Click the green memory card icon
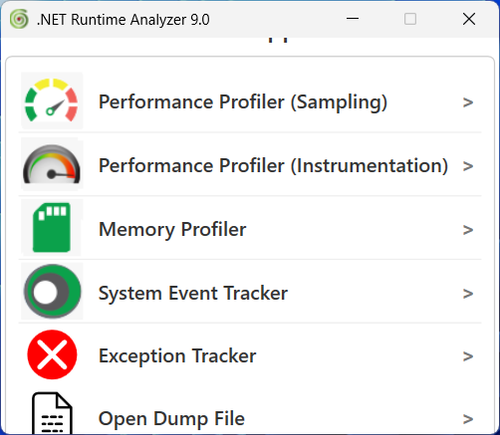The image size is (500, 435). coord(52,228)
